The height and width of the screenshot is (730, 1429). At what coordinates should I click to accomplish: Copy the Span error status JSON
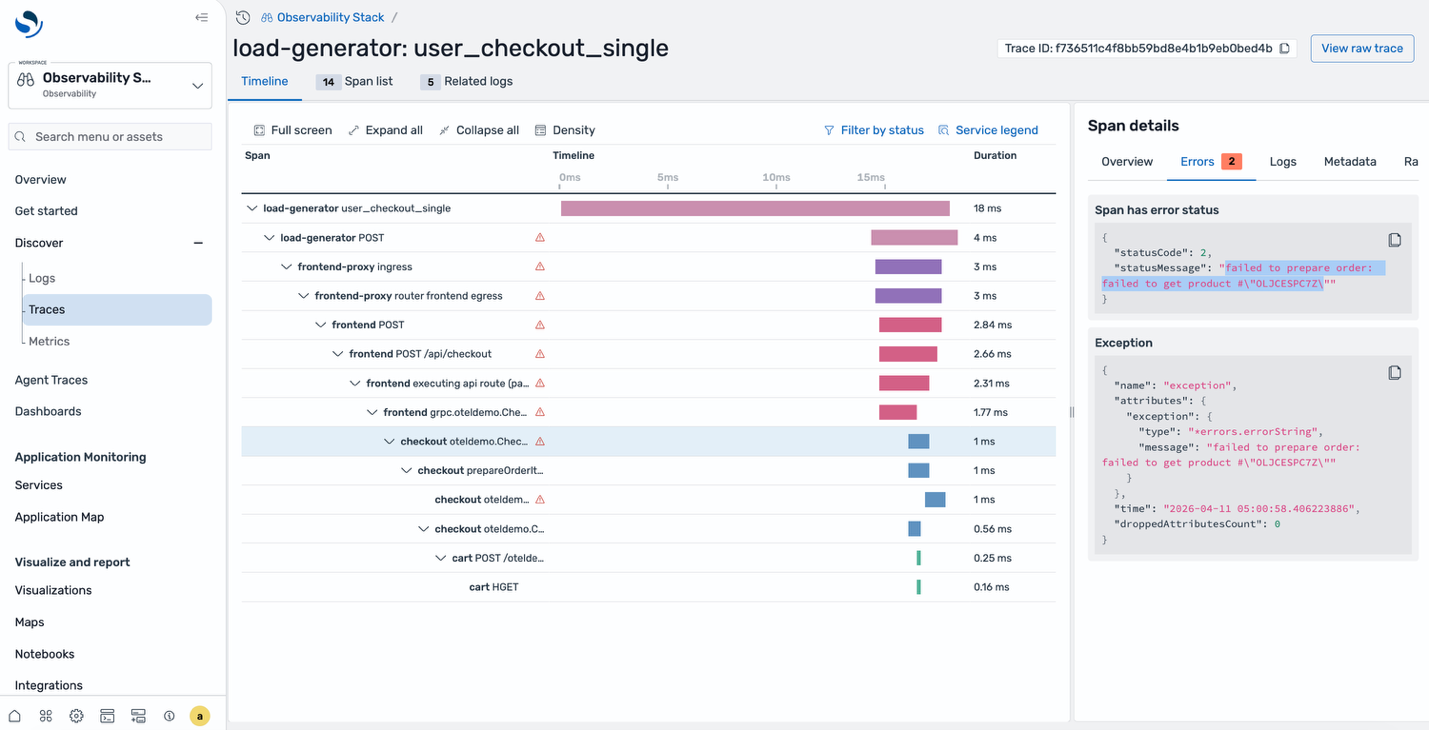coord(1394,239)
